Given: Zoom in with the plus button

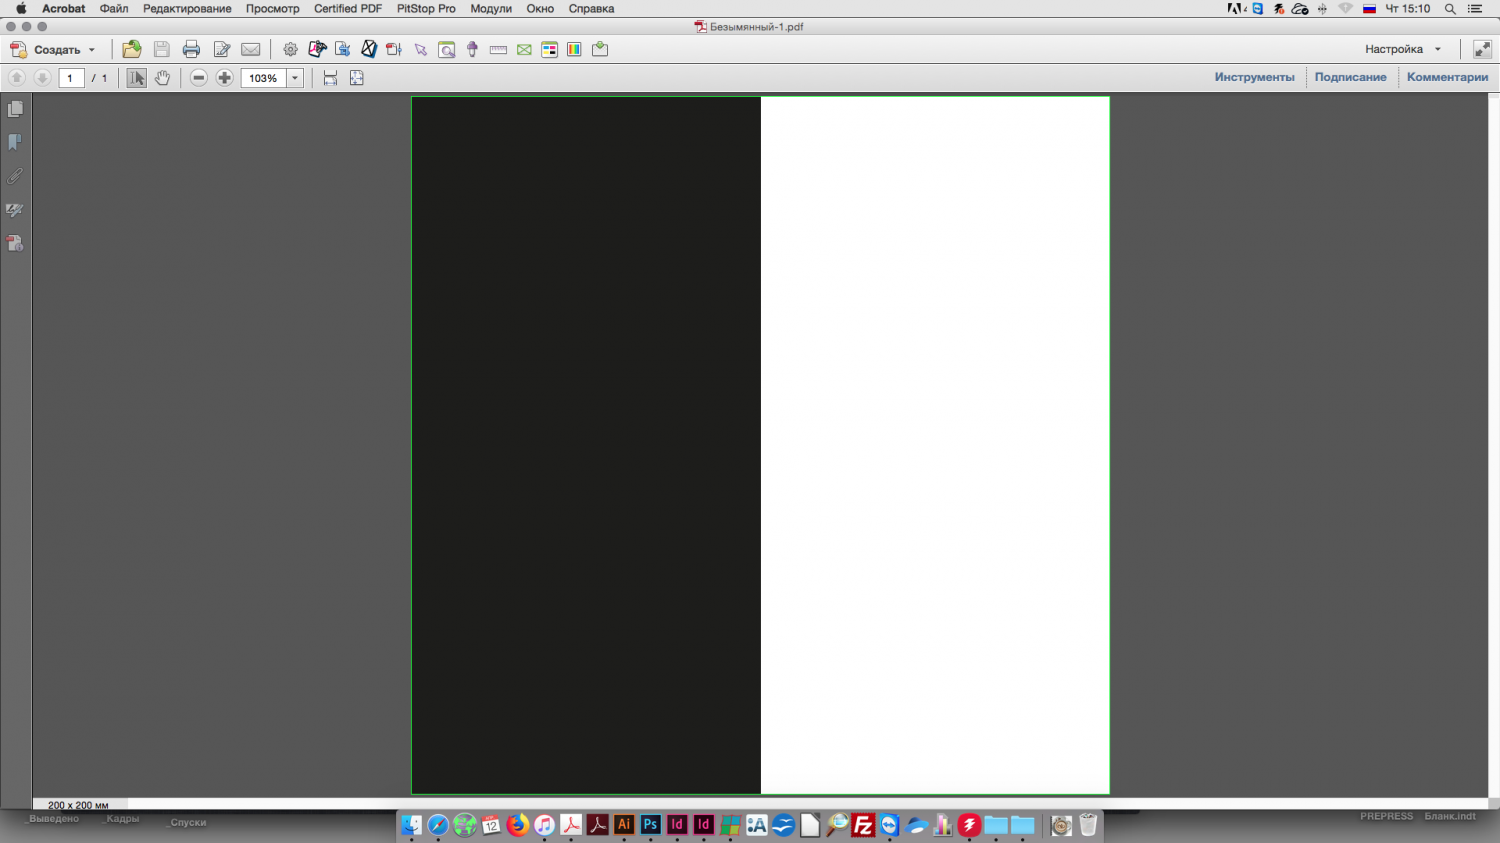Looking at the screenshot, I should point(225,78).
